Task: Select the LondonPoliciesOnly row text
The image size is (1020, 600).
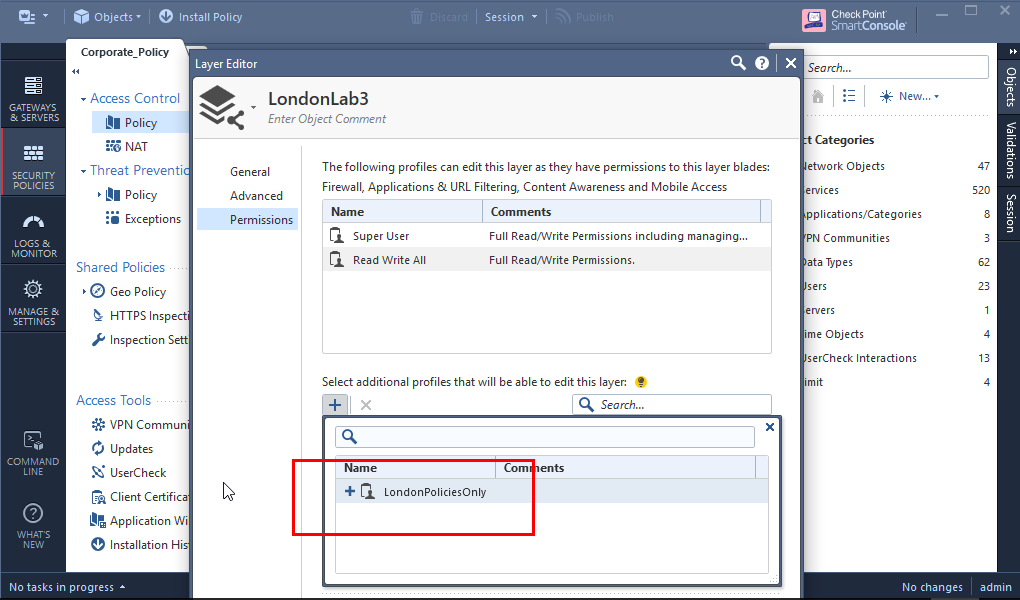Action: (435, 492)
